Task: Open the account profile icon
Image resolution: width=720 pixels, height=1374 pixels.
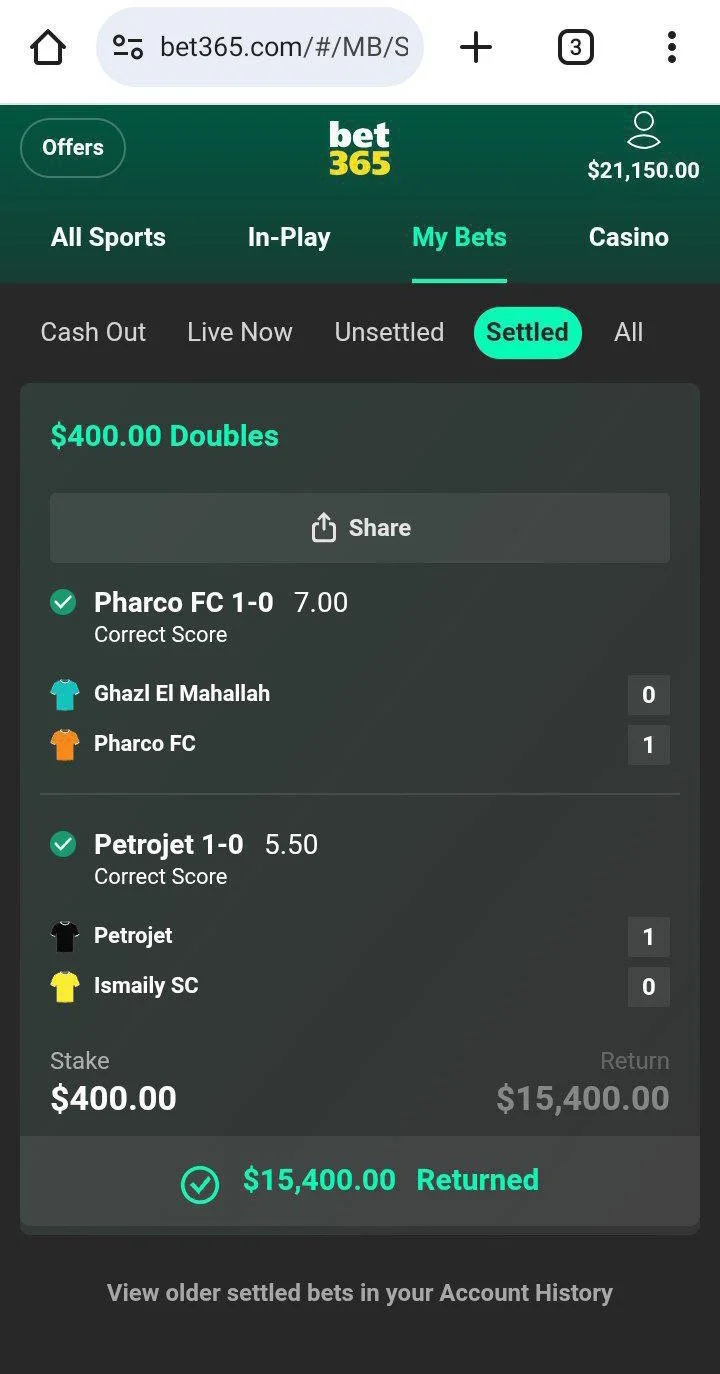Action: [644, 131]
